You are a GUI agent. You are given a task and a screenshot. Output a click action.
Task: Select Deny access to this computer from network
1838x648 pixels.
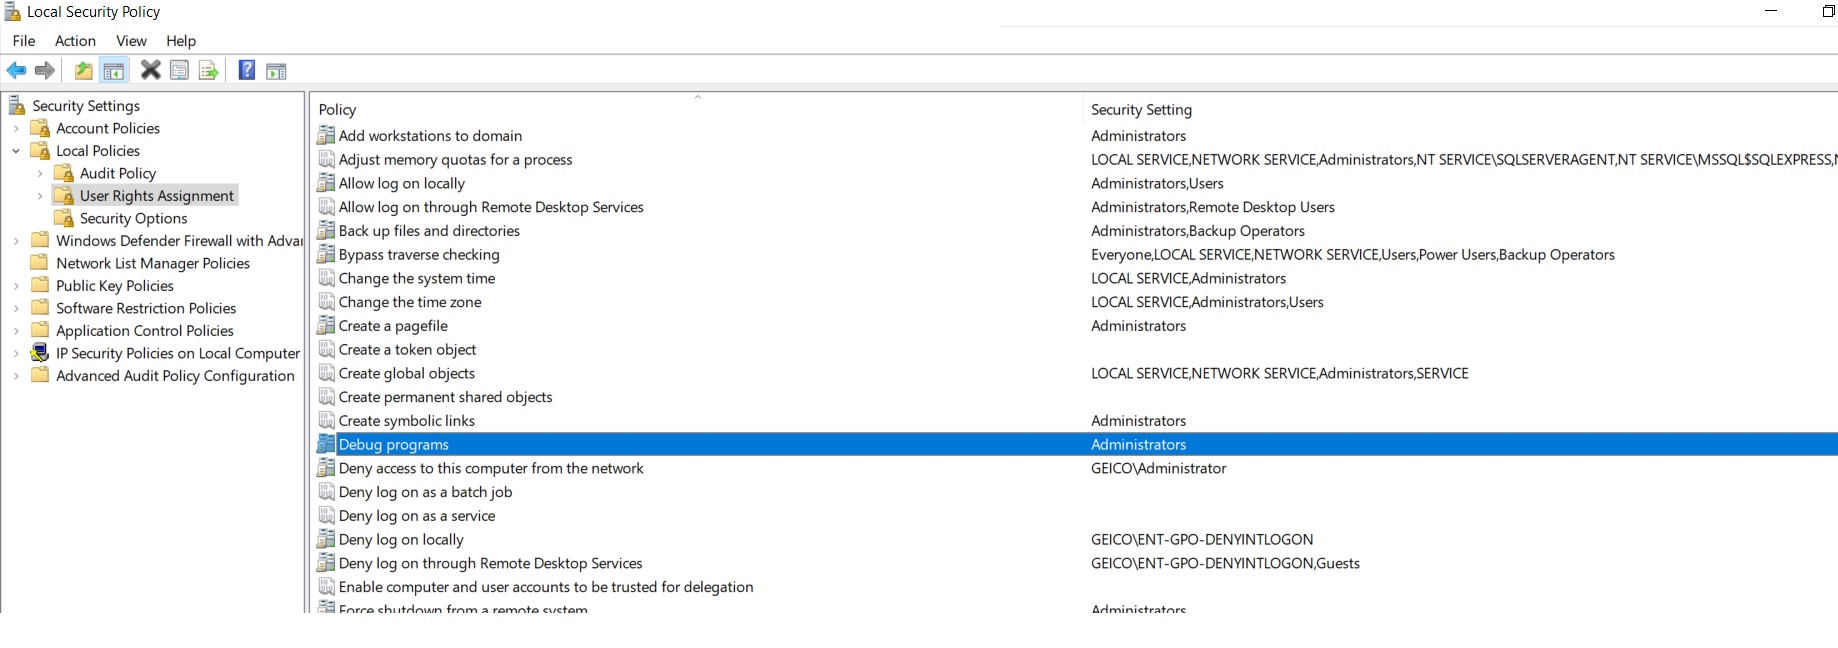[491, 468]
